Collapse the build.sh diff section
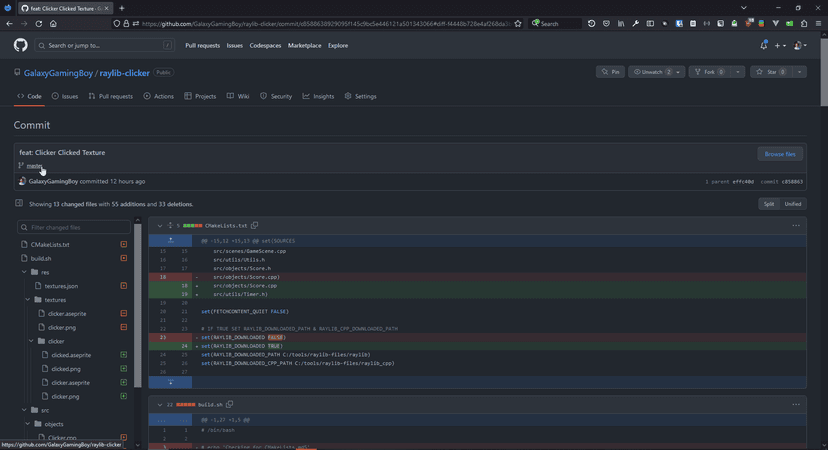828x450 pixels. click(160, 405)
